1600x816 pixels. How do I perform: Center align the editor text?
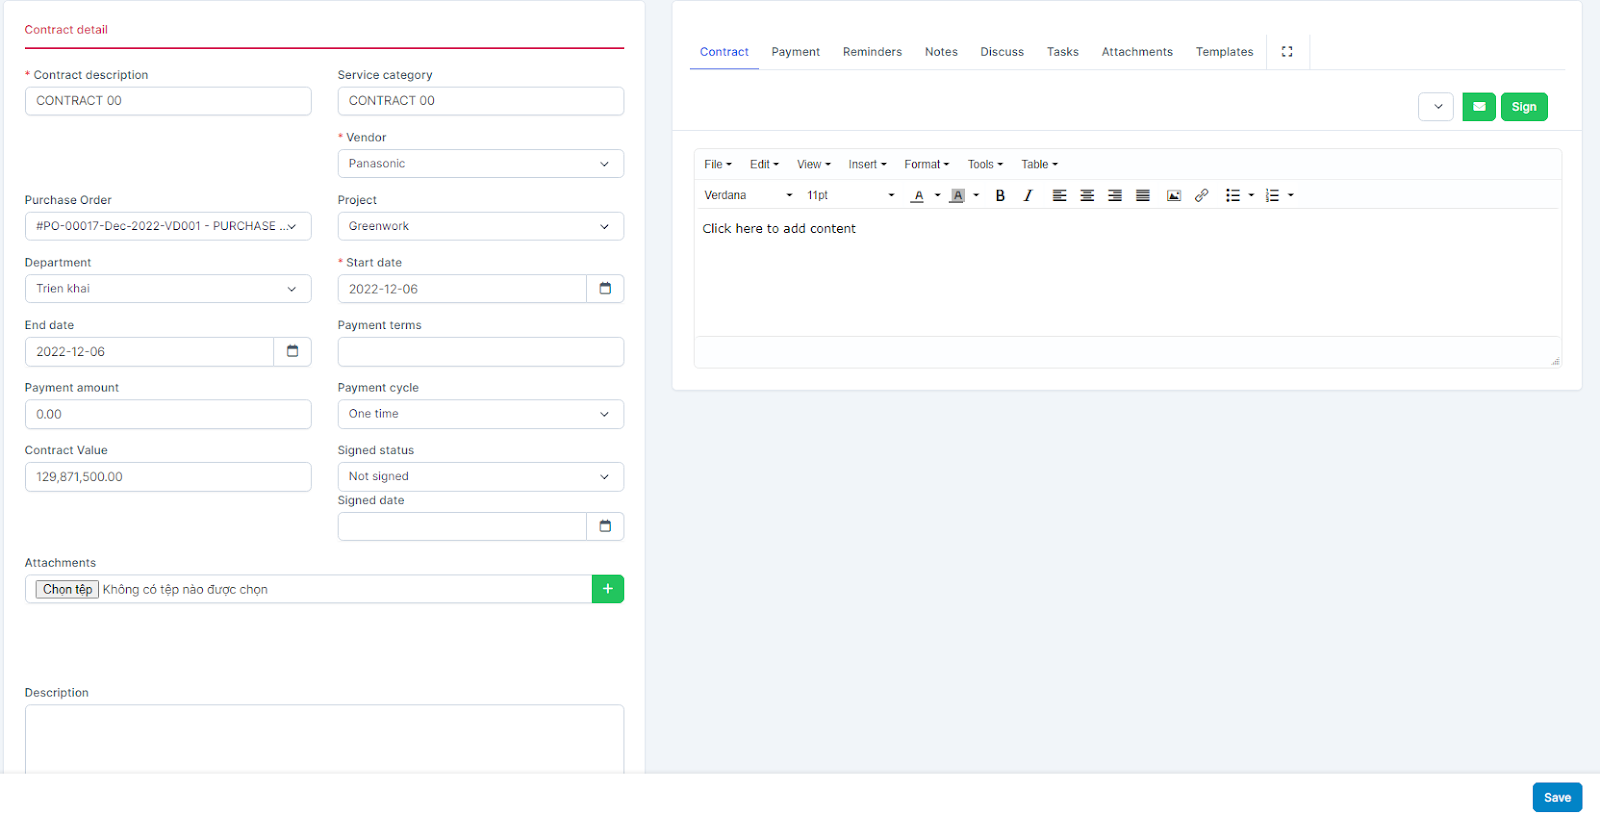[1087, 196]
